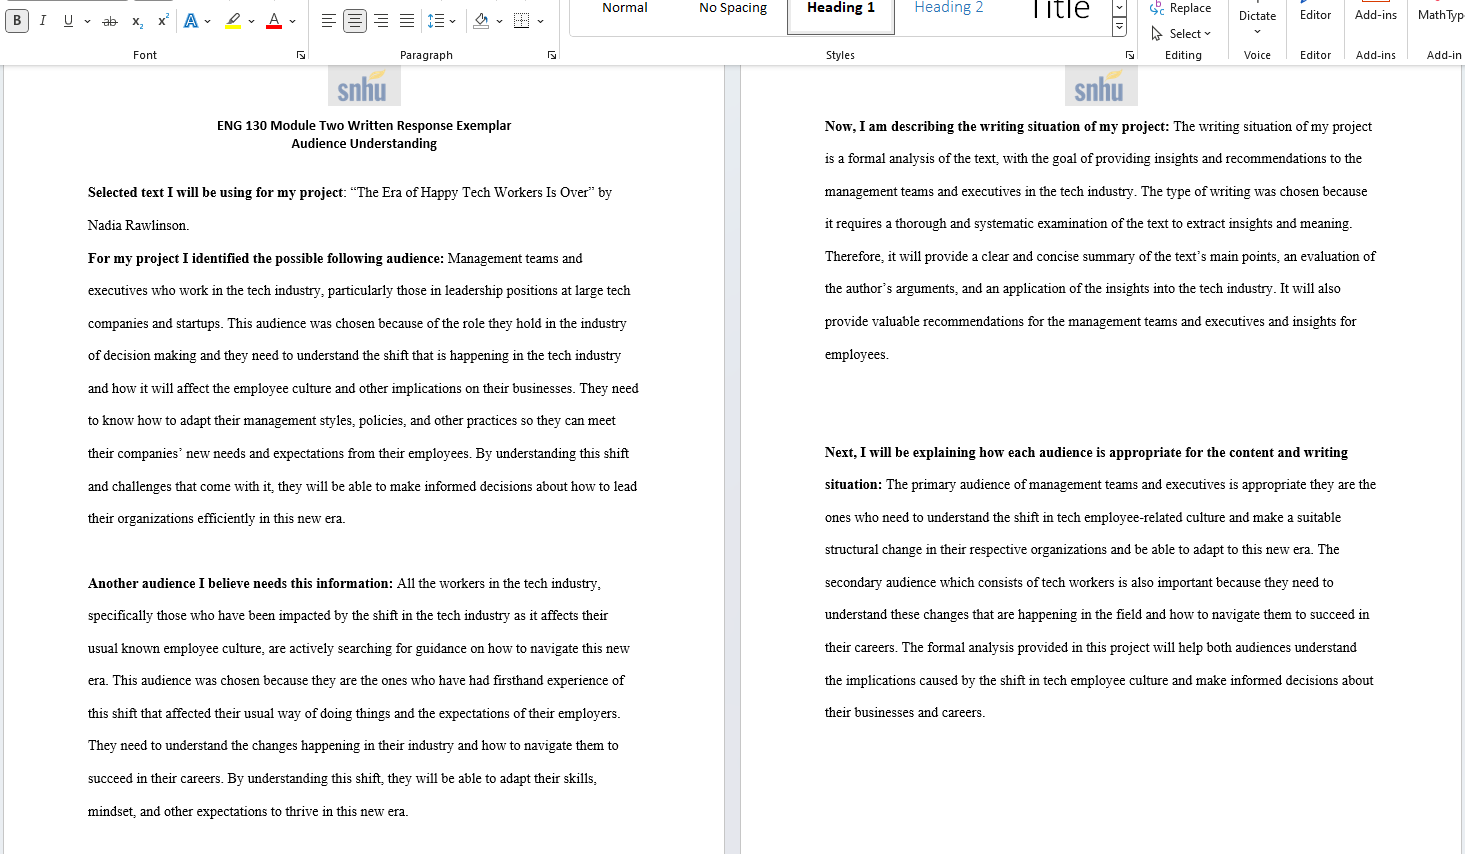Open the Text Effects dropdown arrow
This screenshot has height=854, width=1465.
(x=207, y=21)
